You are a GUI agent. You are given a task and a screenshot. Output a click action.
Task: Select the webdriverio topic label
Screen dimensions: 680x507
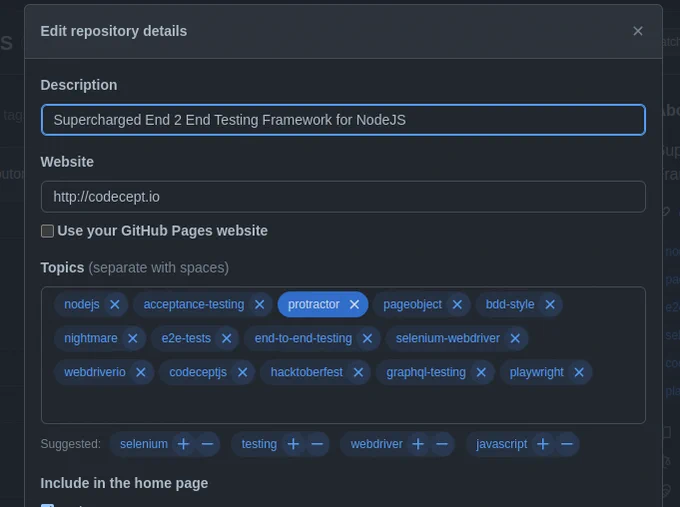(95, 372)
